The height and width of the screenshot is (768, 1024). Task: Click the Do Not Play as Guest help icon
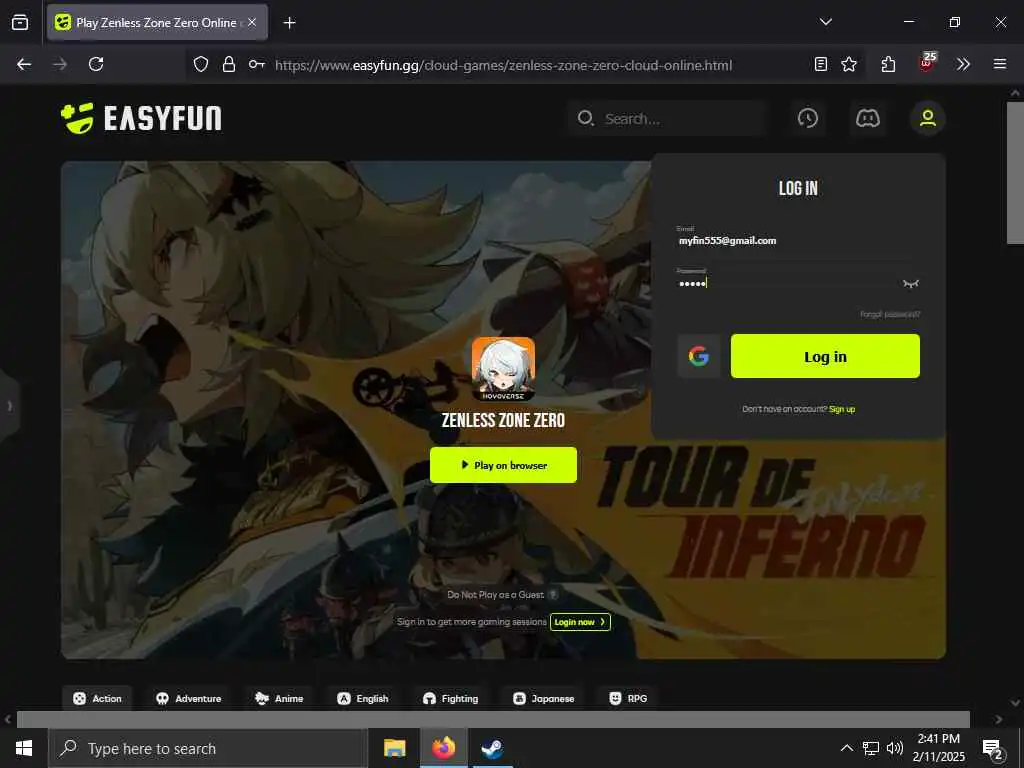pyautogui.click(x=553, y=594)
